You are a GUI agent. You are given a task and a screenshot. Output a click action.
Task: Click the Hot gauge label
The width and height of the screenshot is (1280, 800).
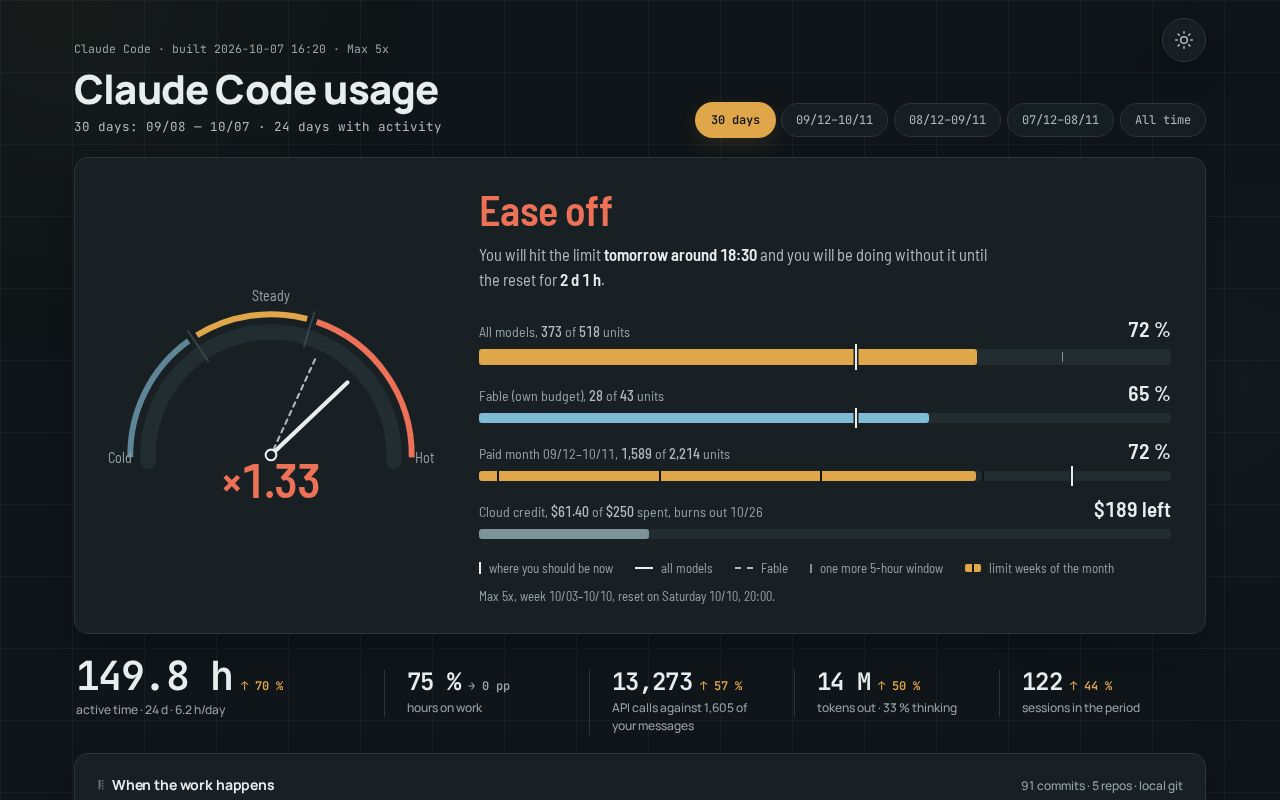point(425,458)
